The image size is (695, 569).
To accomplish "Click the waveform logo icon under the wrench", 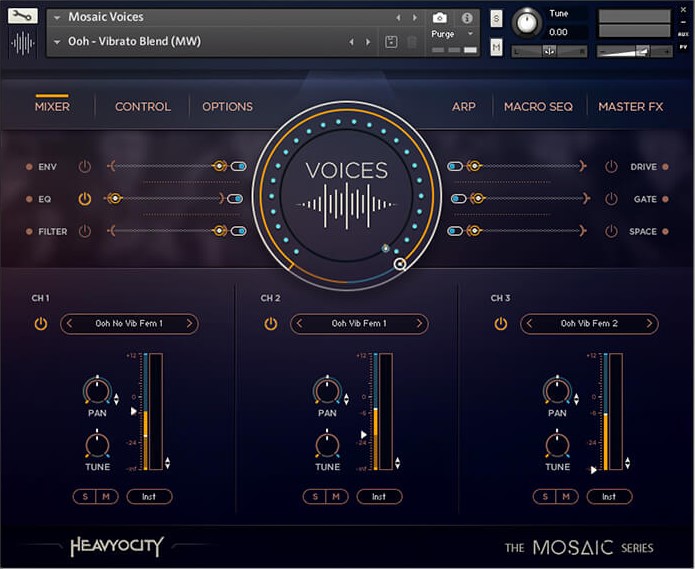I will pyautogui.click(x=23, y=43).
